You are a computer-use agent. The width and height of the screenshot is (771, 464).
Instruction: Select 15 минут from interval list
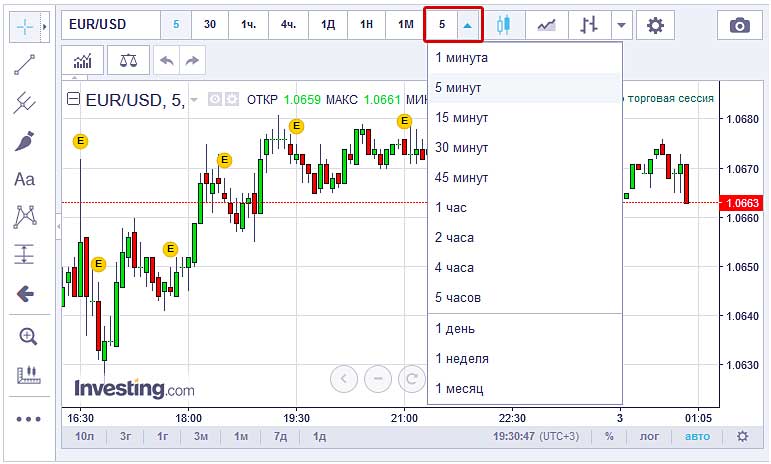tap(461, 118)
